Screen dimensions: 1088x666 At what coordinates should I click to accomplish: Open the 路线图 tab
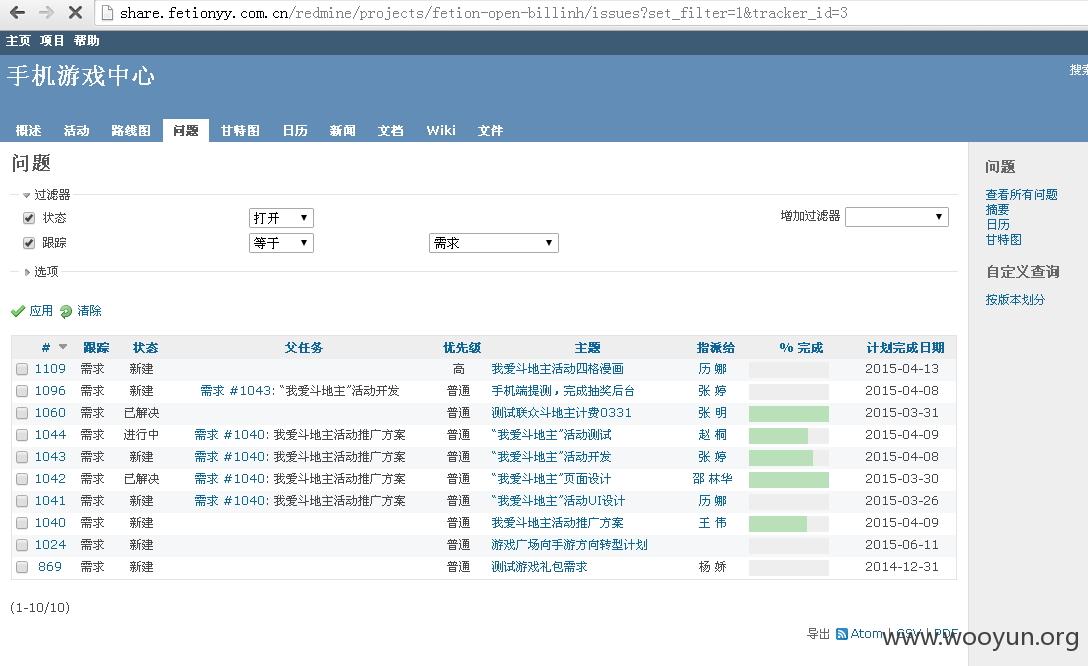click(130, 130)
